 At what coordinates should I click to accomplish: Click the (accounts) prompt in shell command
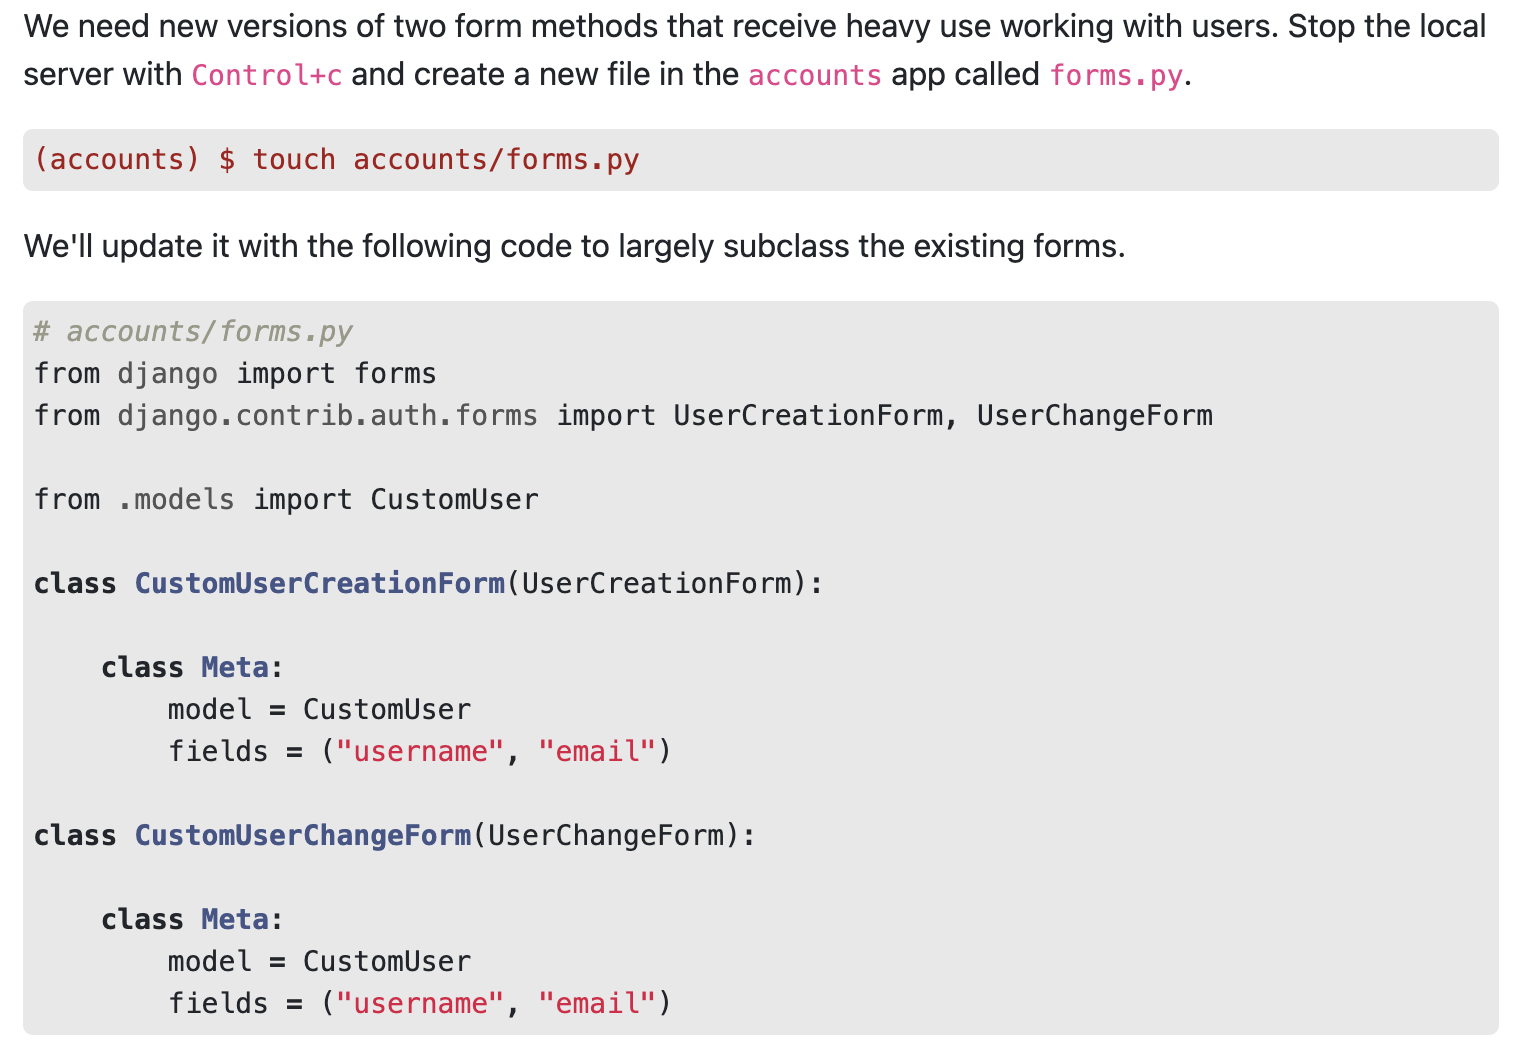pos(117,160)
